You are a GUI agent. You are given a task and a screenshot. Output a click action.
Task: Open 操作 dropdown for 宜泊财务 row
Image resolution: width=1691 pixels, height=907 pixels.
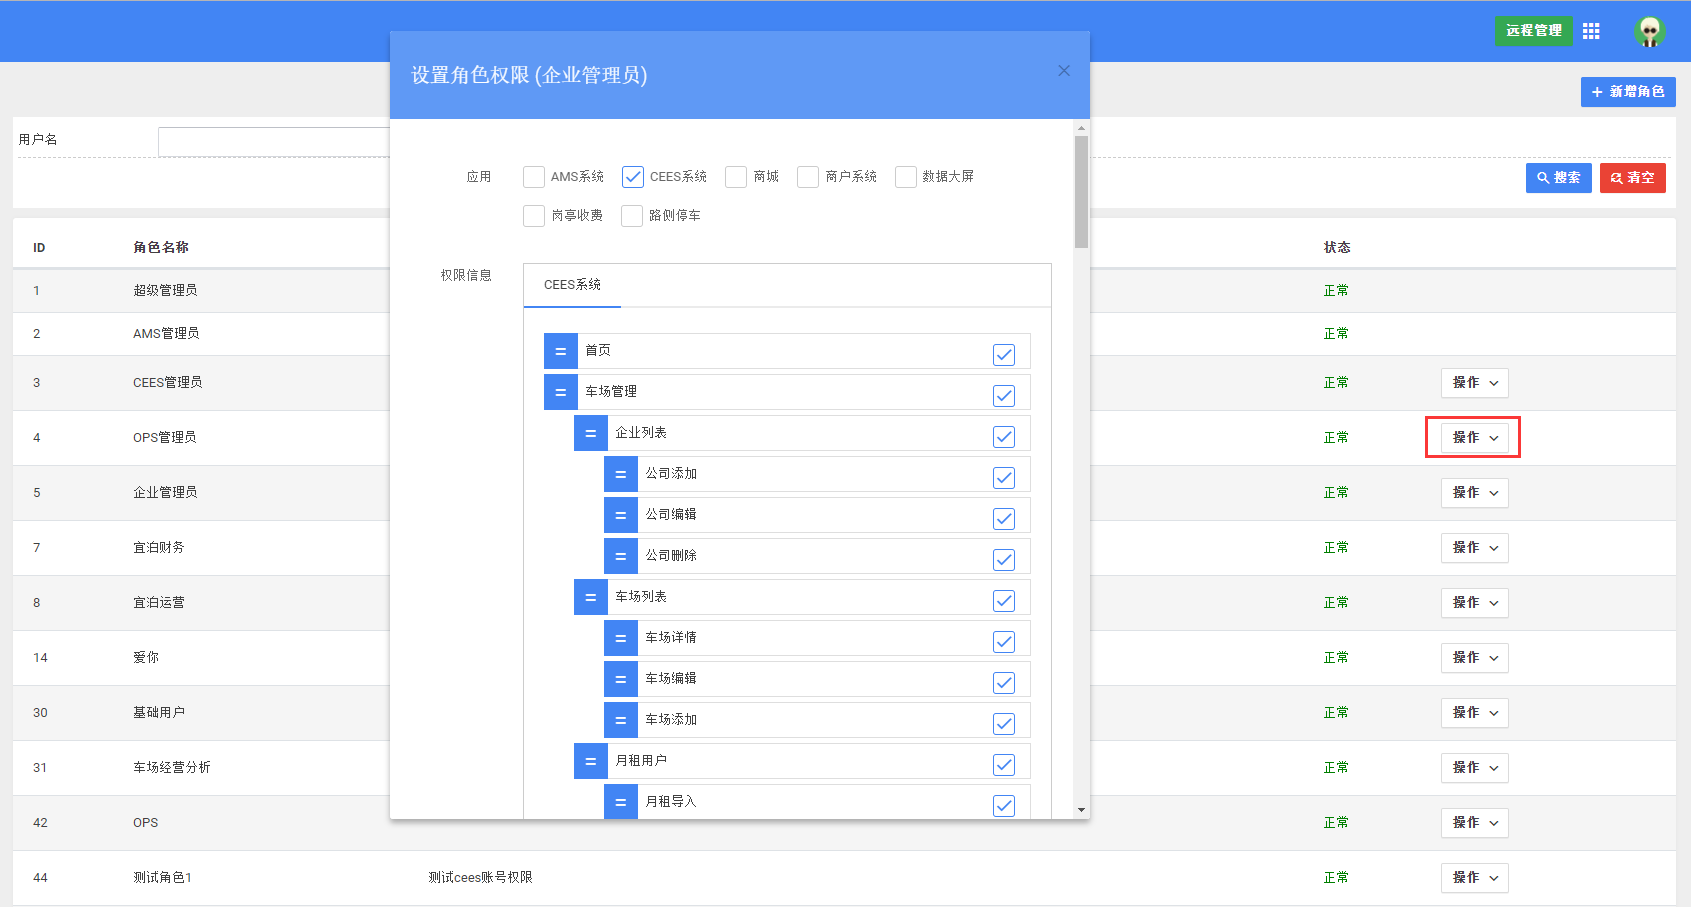tap(1475, 548)
